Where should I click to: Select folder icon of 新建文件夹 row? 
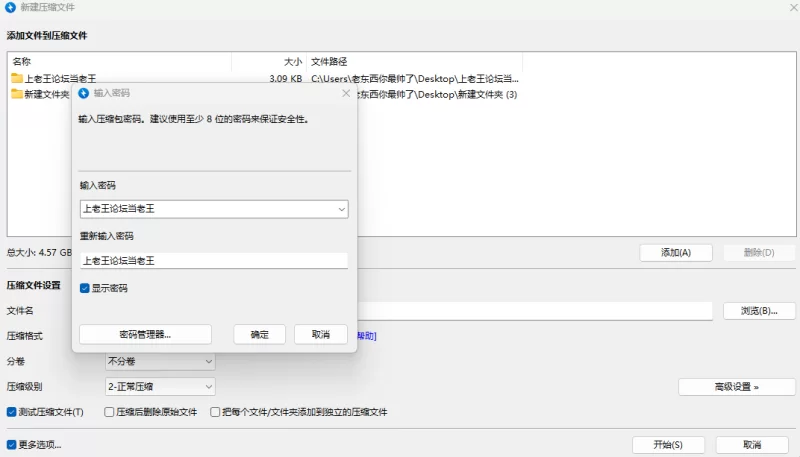(x=17, y=94)
